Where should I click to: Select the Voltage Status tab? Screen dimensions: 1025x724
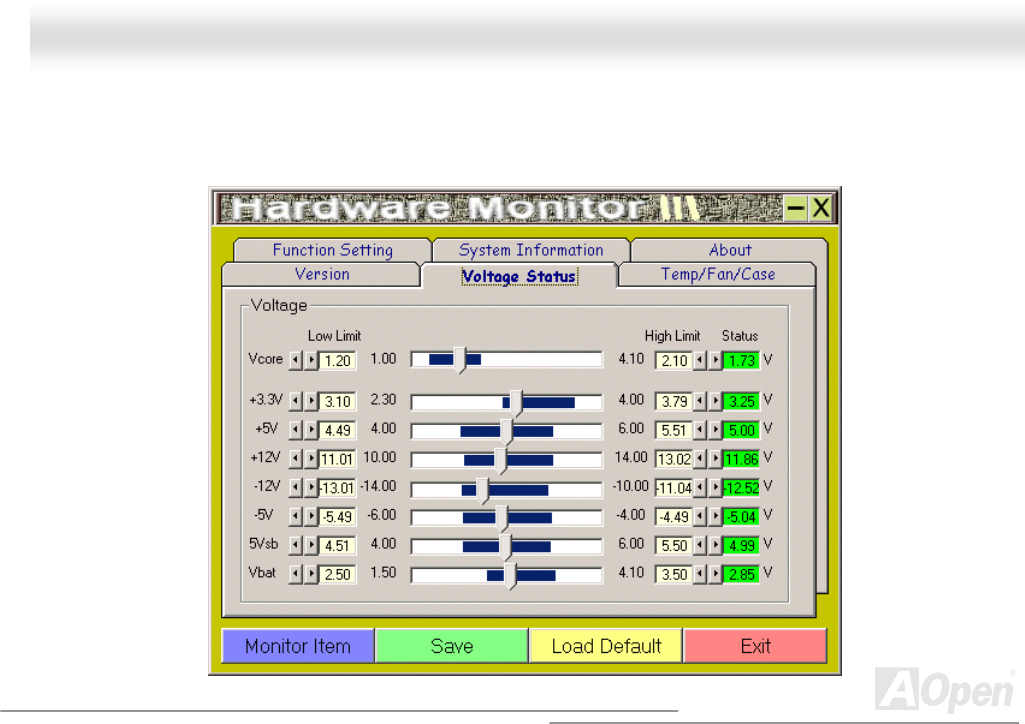pos(519,276)
